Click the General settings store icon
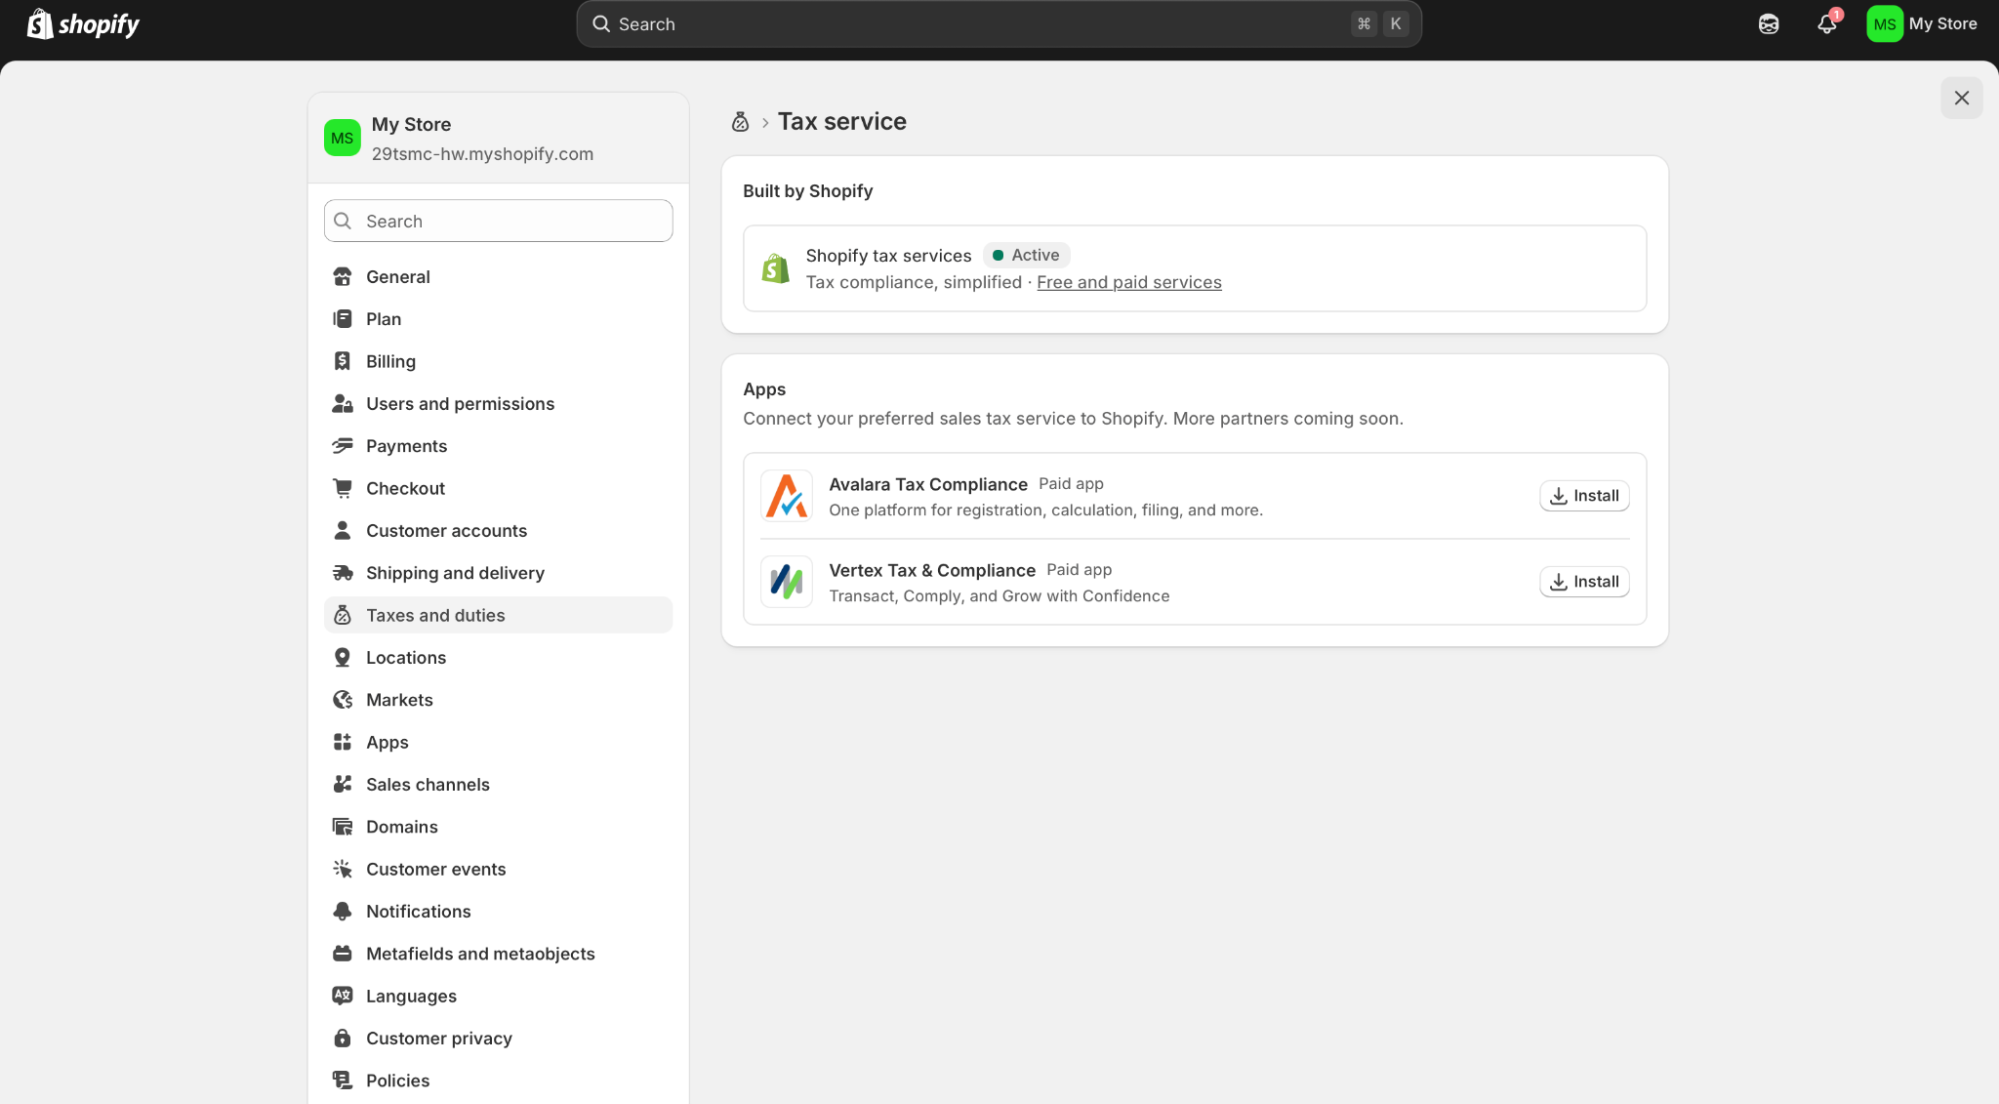Image resolution: width=1999 pixels, height=1104 pixels. pyautogui.click(x=342, y=277)
